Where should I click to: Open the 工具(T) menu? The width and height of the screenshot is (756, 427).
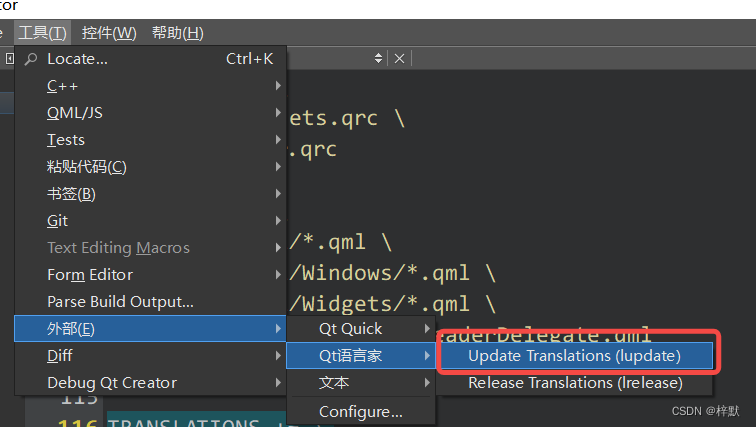coord(42,33)
